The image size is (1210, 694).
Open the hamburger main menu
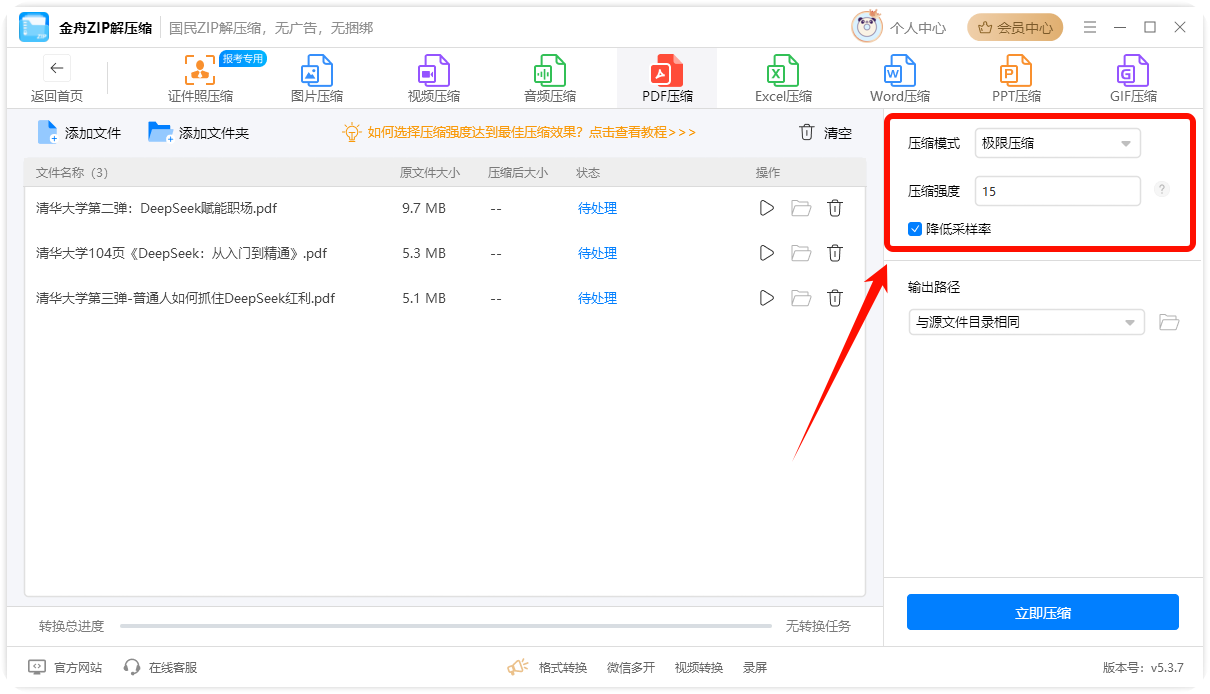(x=1090, y=27)
